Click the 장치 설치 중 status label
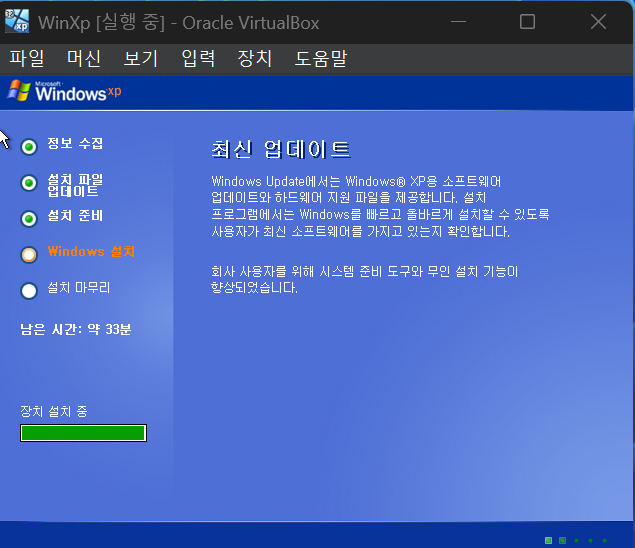This screenshot has width=635, height=548. (x=54, y=412)
